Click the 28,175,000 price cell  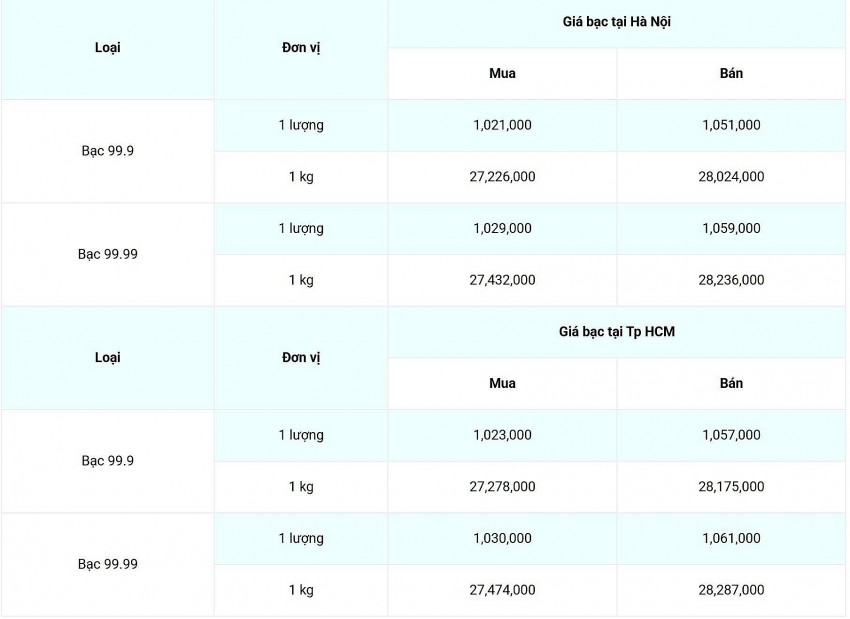731,487
